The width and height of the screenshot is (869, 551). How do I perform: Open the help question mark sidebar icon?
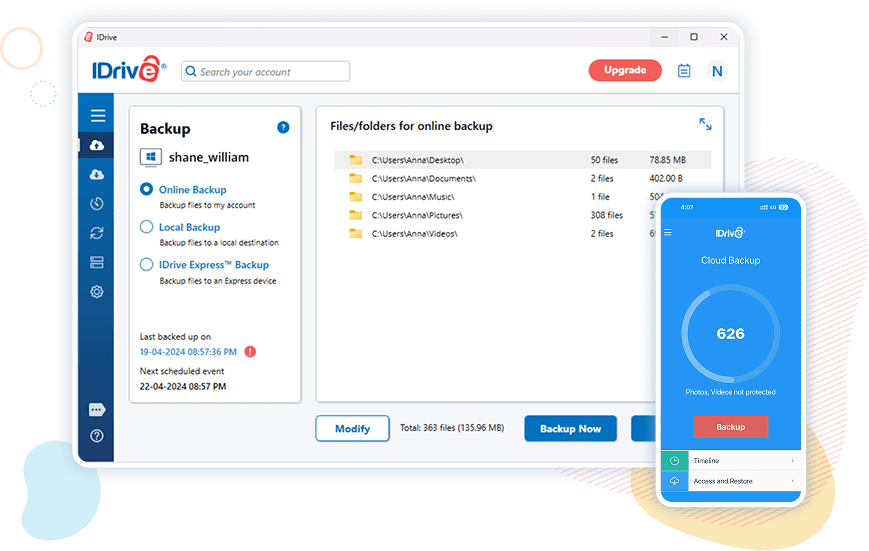click(97, 436)
